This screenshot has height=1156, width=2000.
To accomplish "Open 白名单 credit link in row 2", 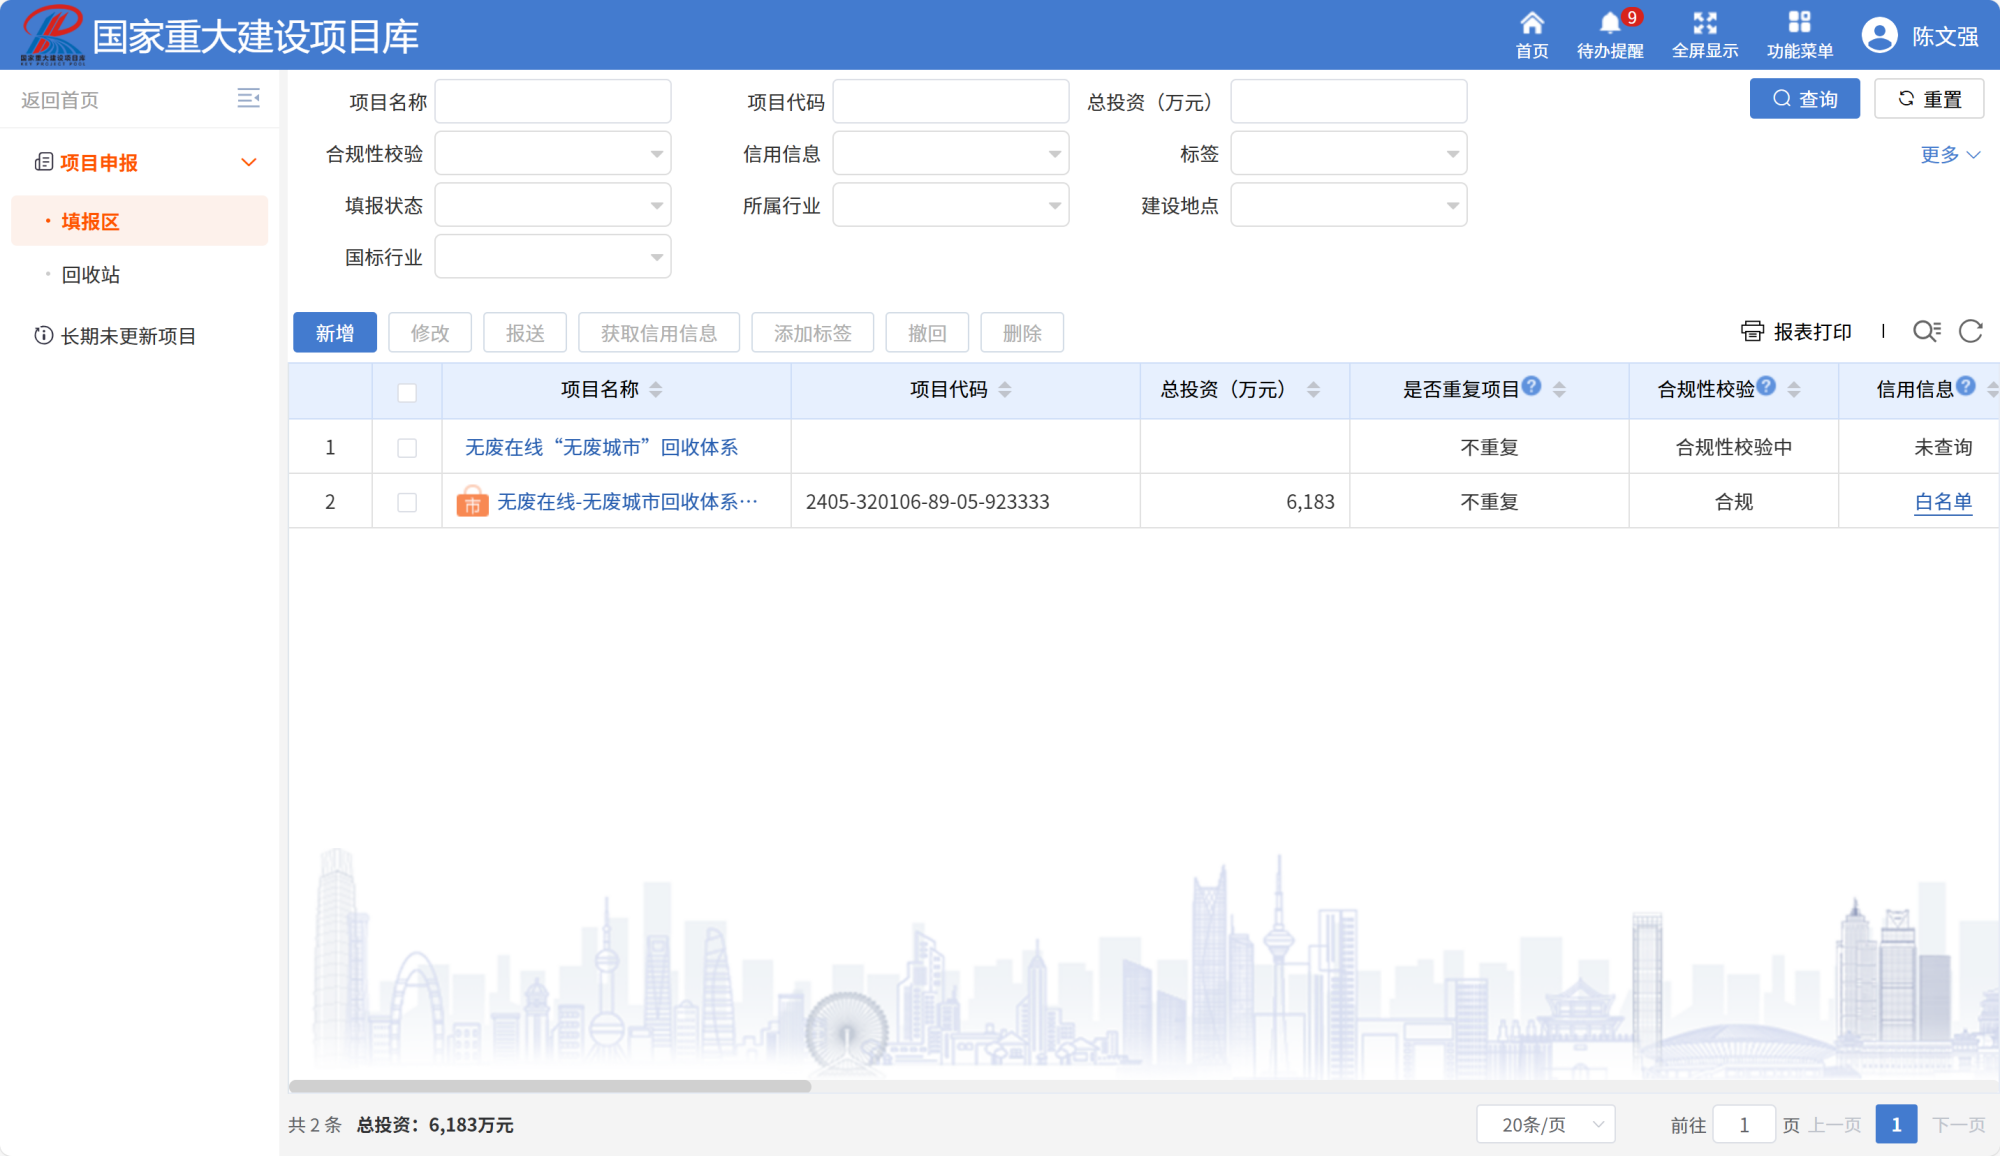I will 1943,502.
